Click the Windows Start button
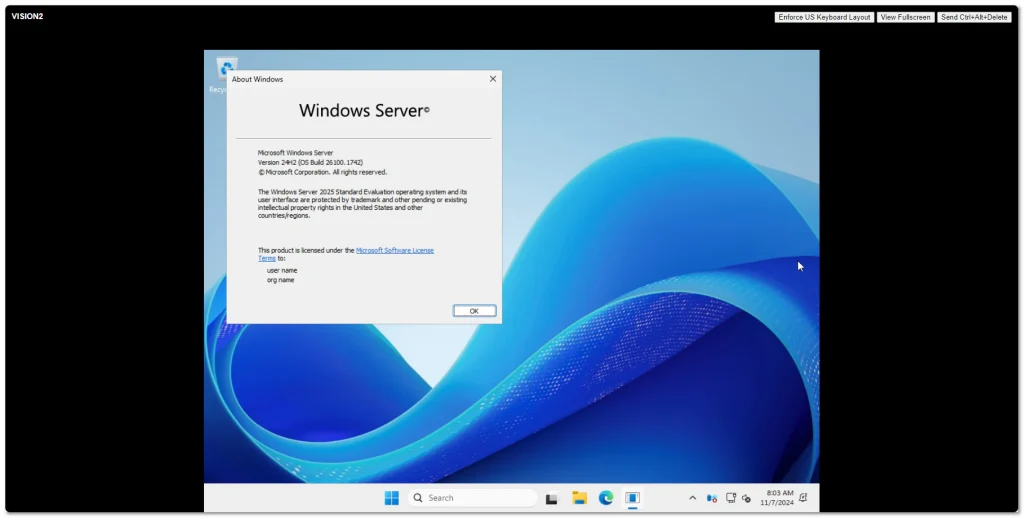Viewport: 1024px width, 518px height. click(x=391, y=498)
